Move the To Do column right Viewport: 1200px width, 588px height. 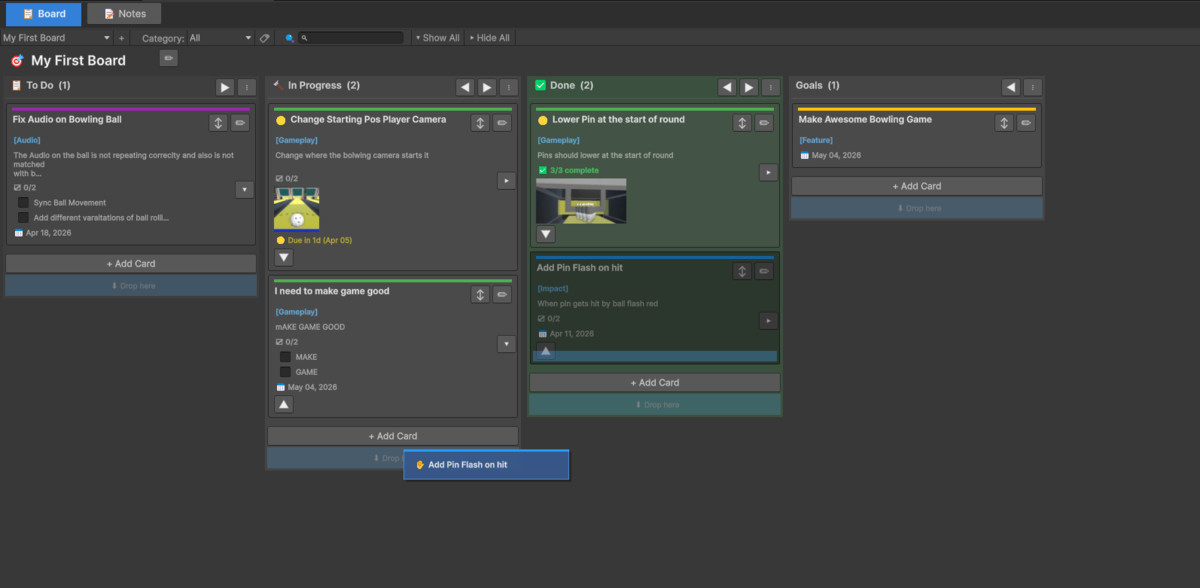[x=225, y=87]
